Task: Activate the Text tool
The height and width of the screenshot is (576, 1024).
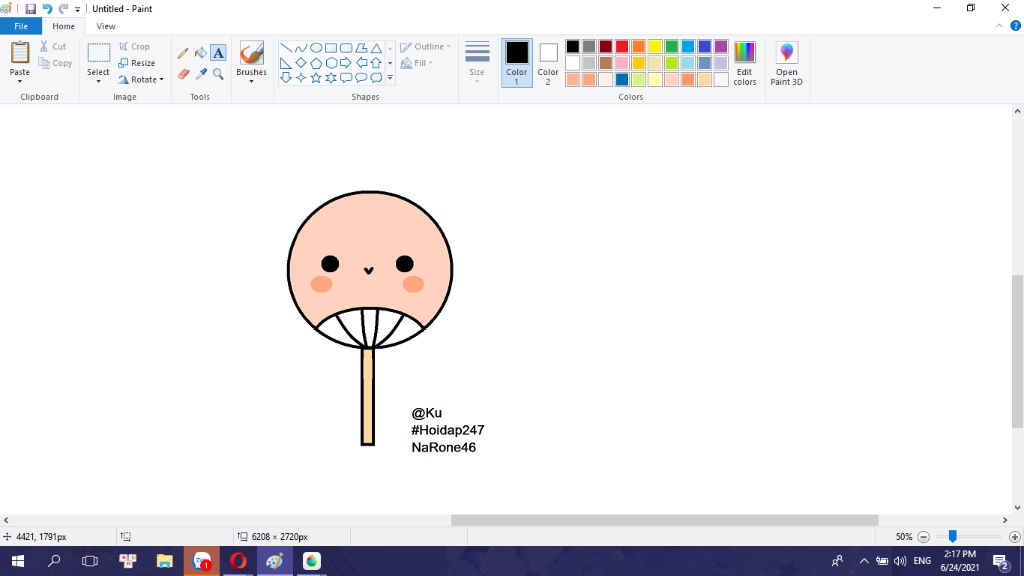Action: click(218, 53)
